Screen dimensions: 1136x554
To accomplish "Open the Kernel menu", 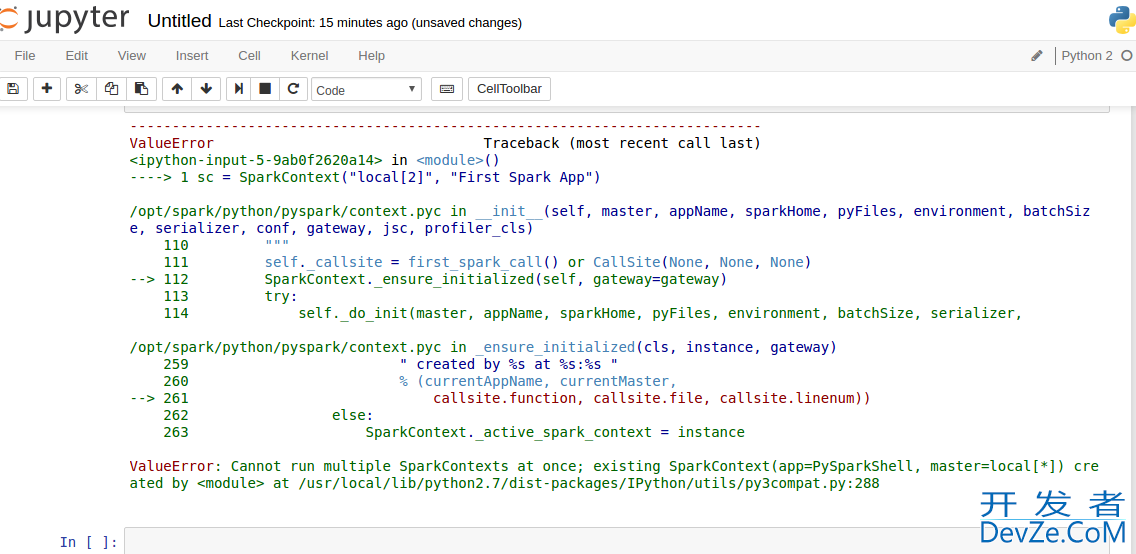I will tap(309, 56).
